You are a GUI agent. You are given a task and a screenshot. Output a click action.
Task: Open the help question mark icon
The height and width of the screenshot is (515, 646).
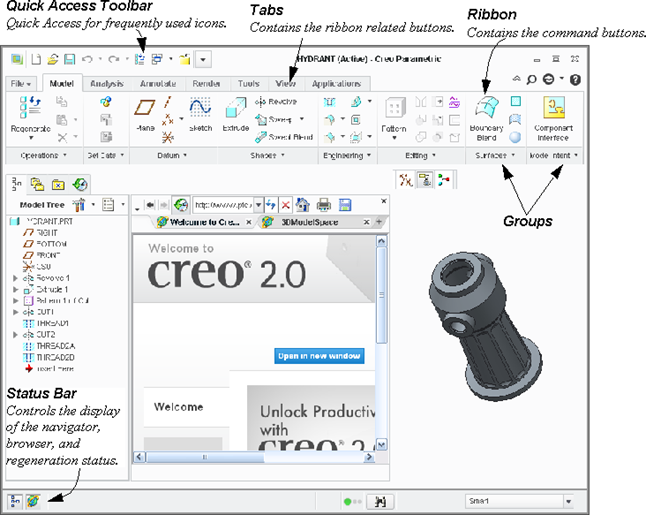575,80
